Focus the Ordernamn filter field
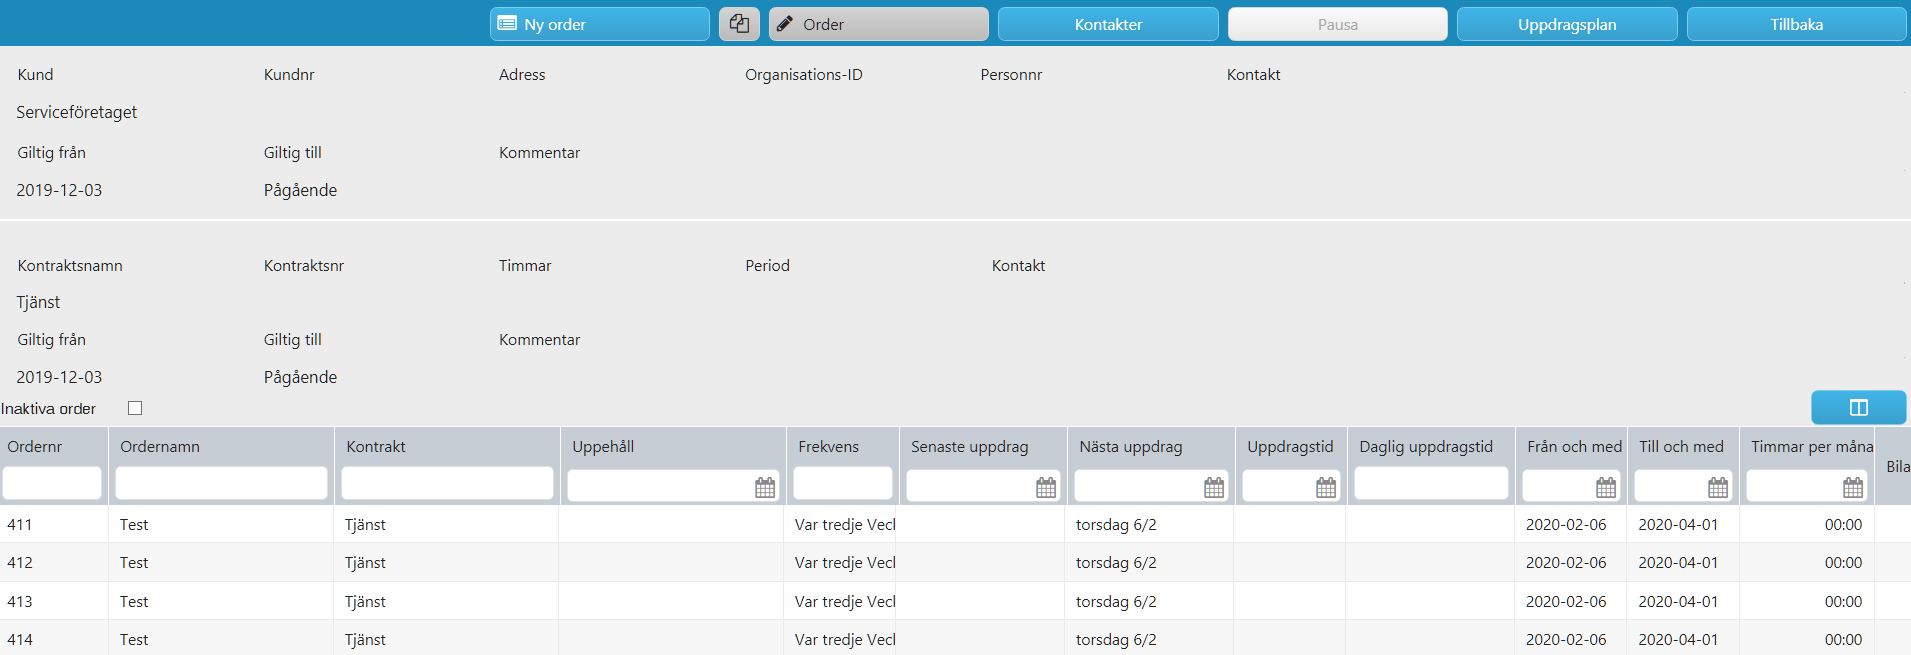The width and height of the screenshot is (1911, 655). pos(221,483)
